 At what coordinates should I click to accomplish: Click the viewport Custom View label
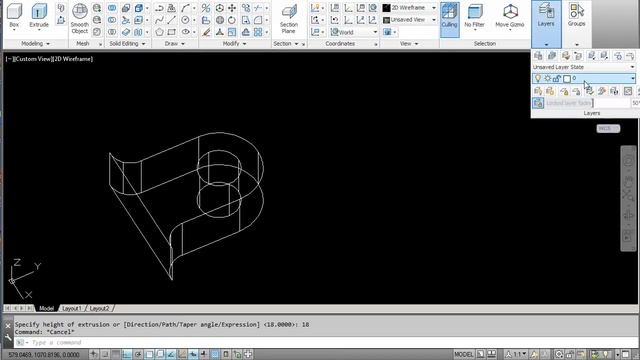tap(33, 59)
